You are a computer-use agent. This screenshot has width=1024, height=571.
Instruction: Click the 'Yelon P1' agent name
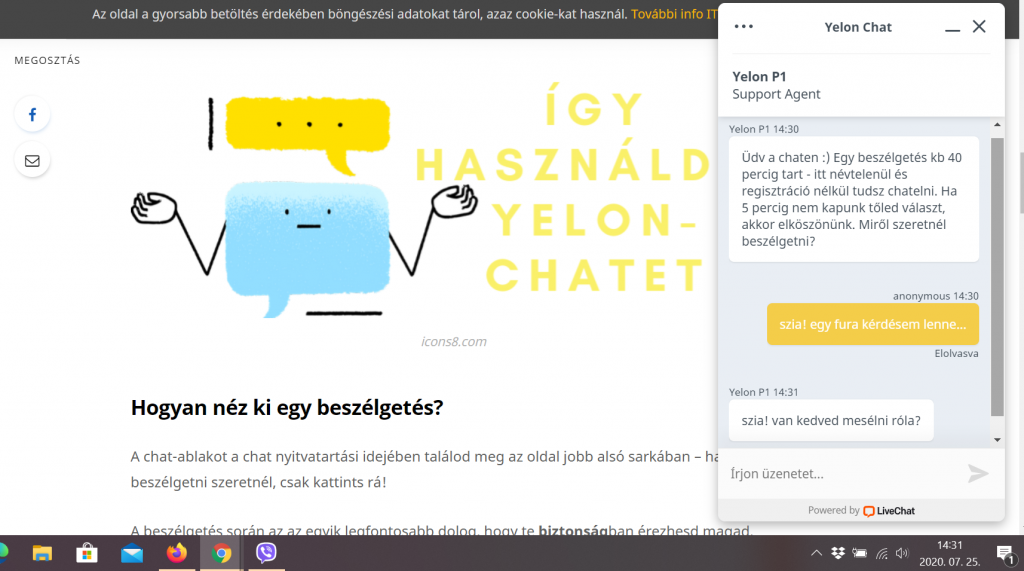[759, 76]
